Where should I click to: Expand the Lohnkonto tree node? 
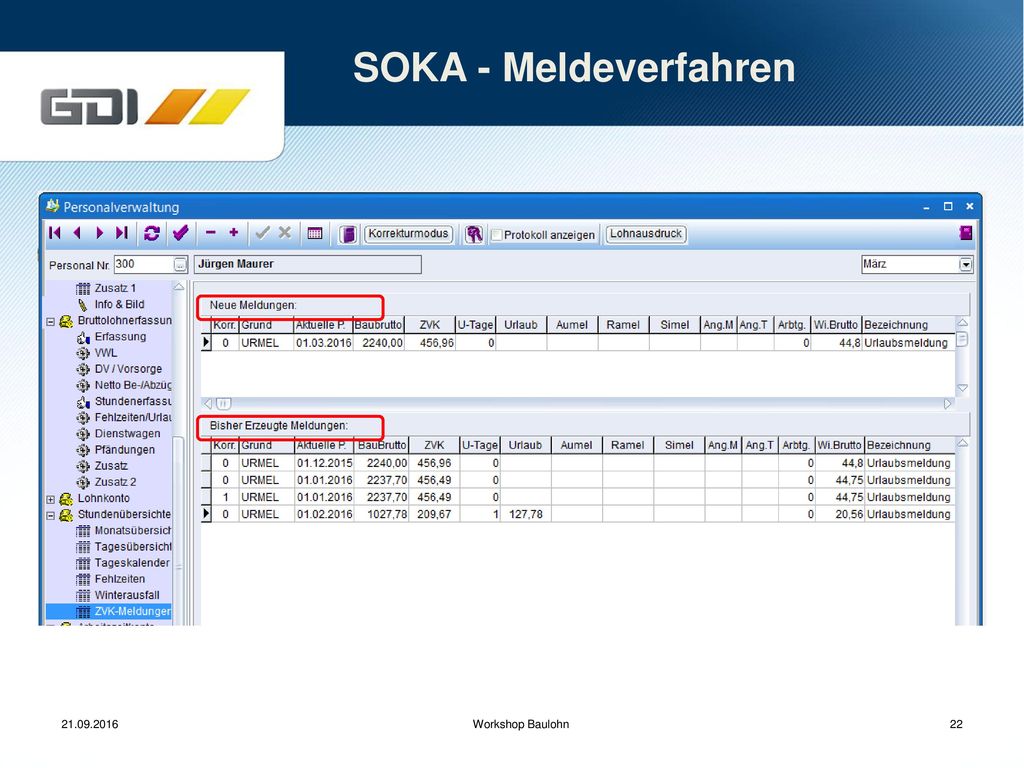click(x=50, y=499)
